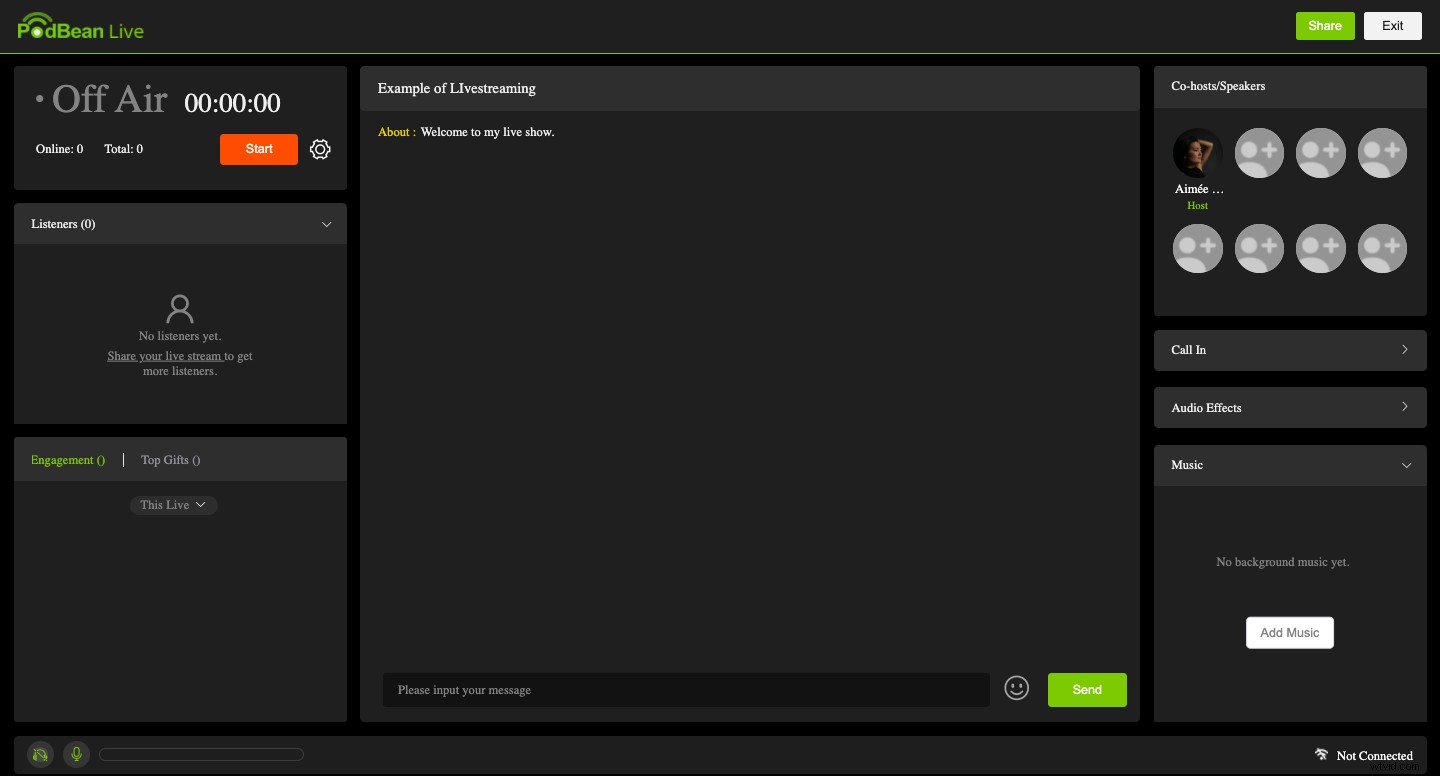The height and width of the screenshot is (776, 1440).
Task: Switch to the Top Gifts tab
Action: [x=170, y=460]
